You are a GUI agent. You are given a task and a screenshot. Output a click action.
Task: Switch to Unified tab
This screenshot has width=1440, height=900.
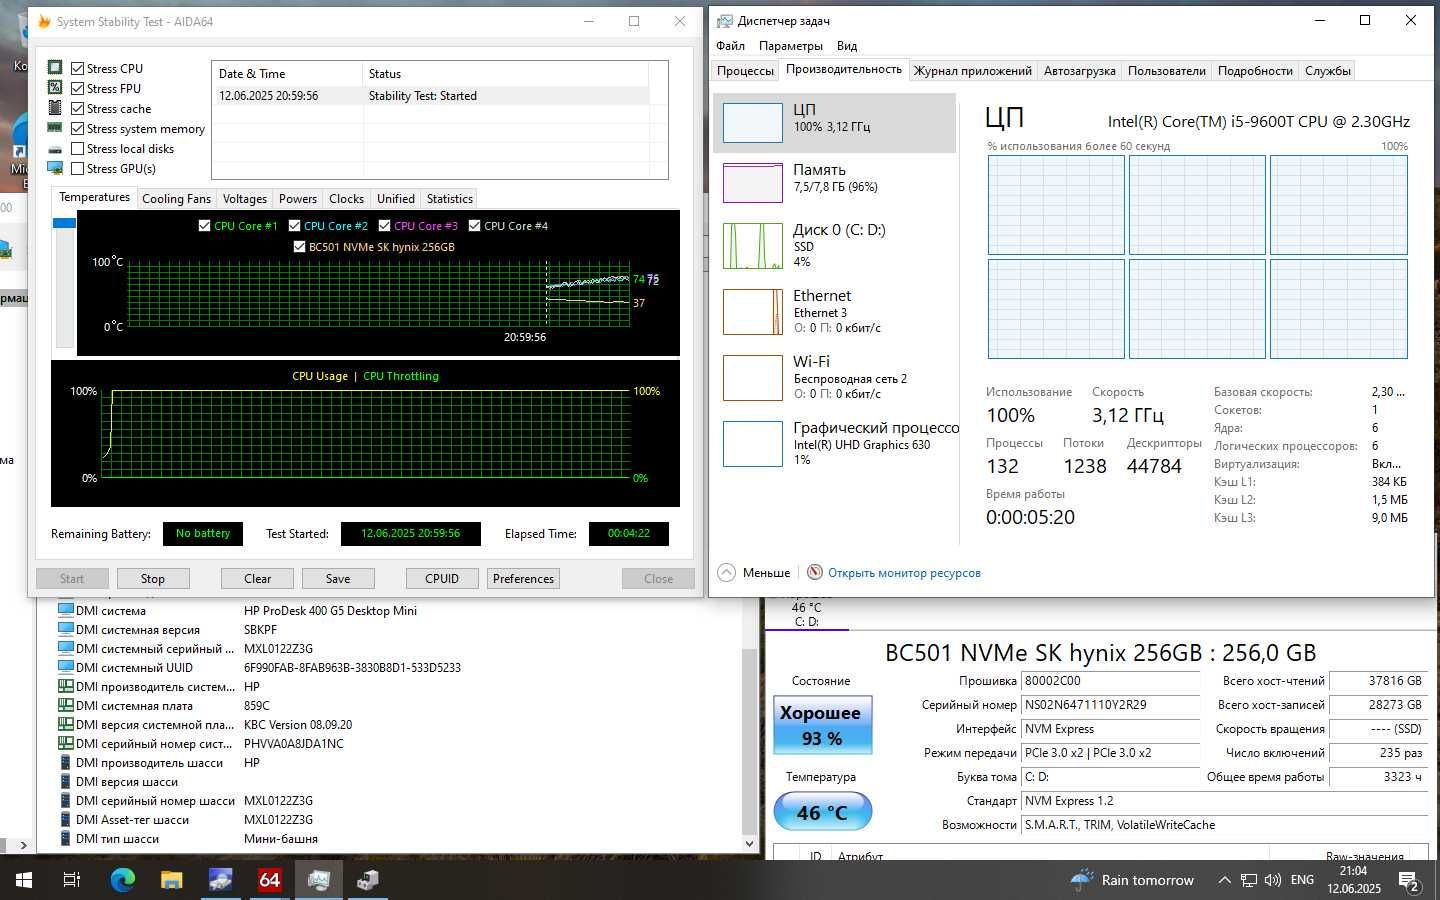[x=396, y=199]
